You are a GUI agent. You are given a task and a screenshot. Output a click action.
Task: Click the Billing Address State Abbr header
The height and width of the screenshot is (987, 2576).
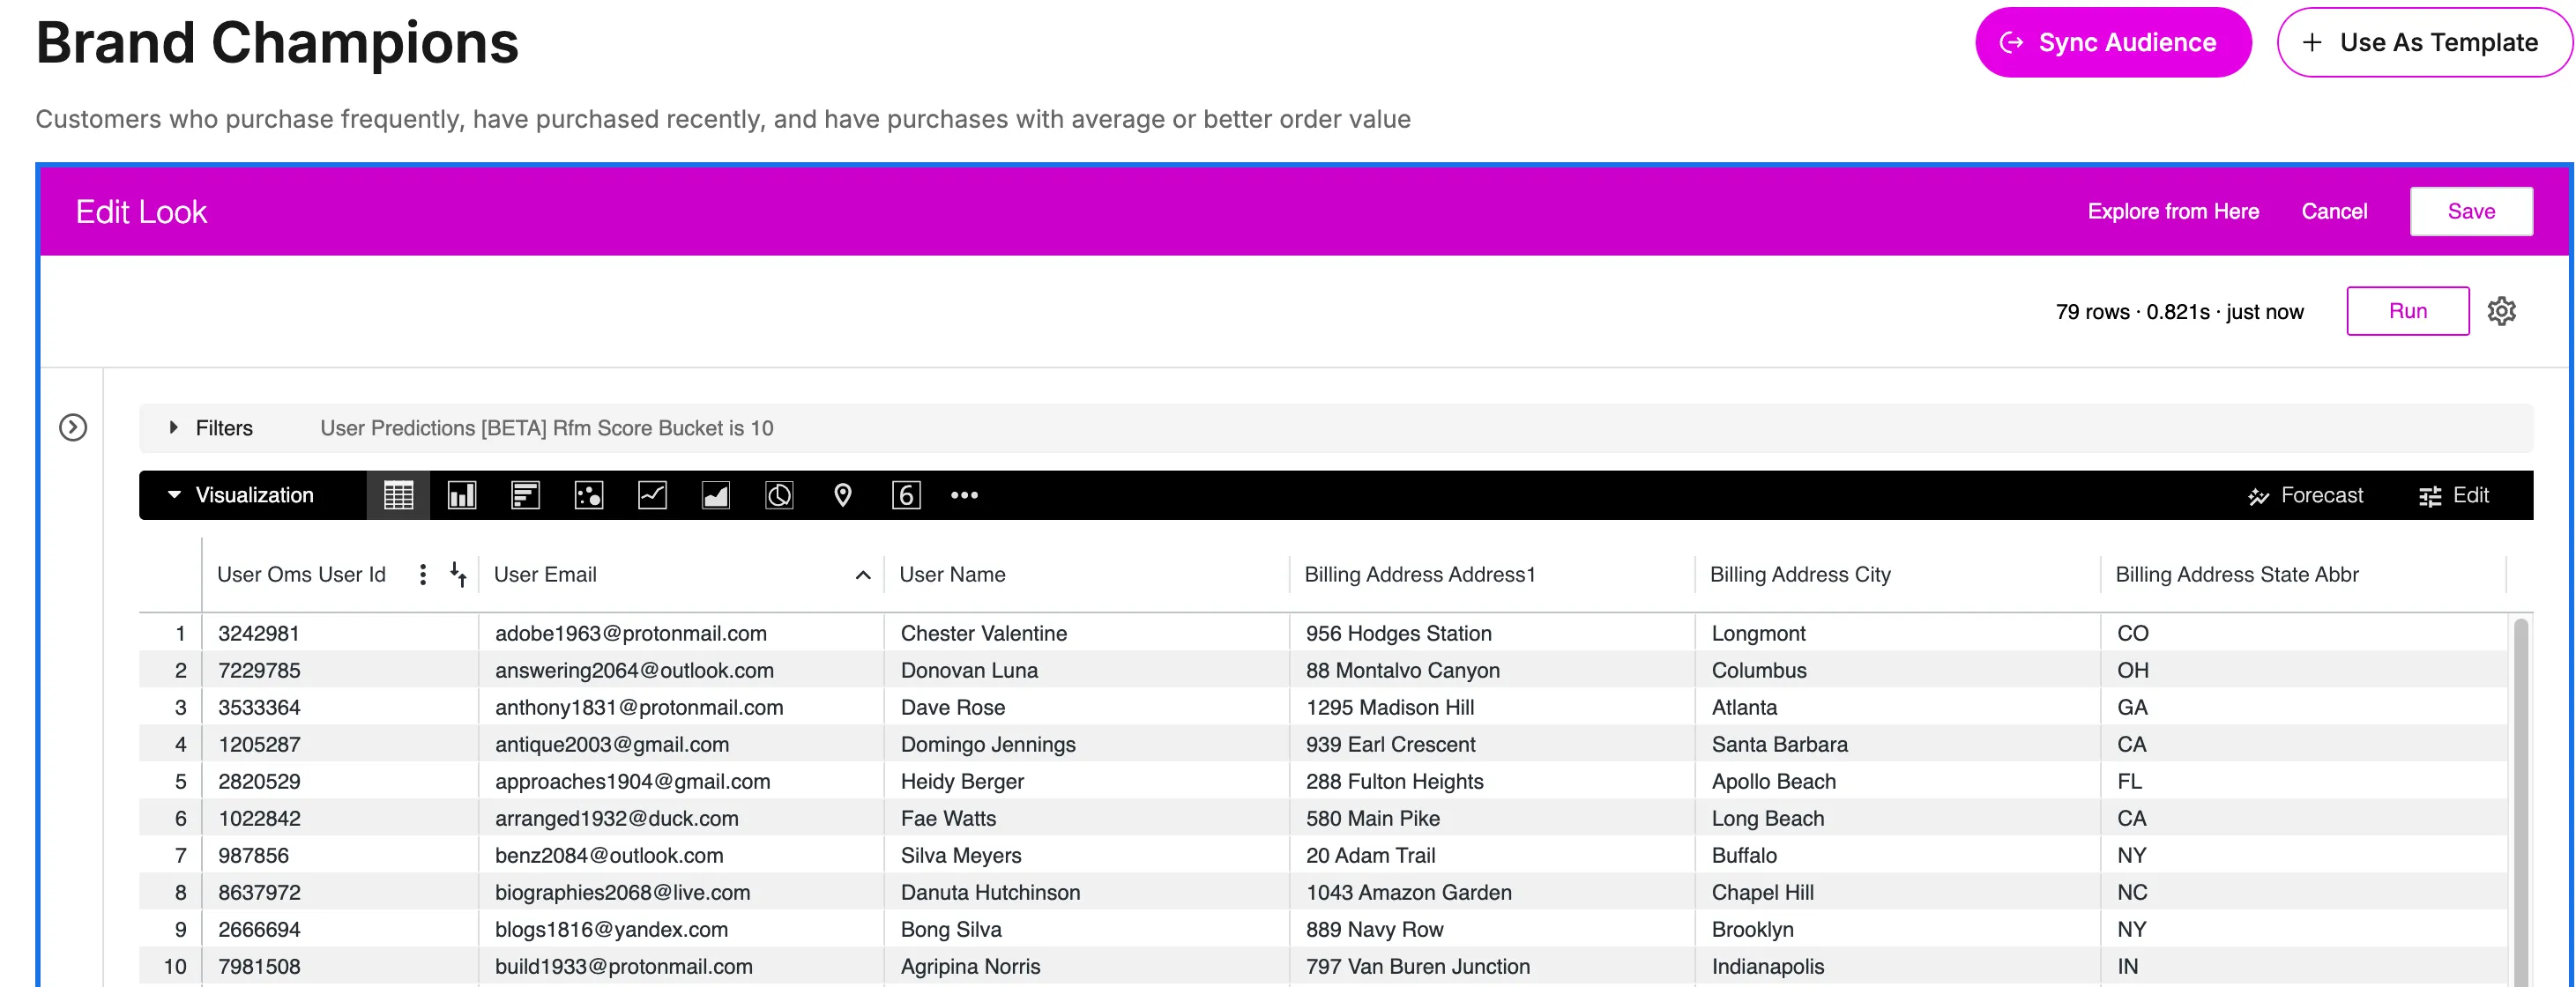click(2236, 574)
